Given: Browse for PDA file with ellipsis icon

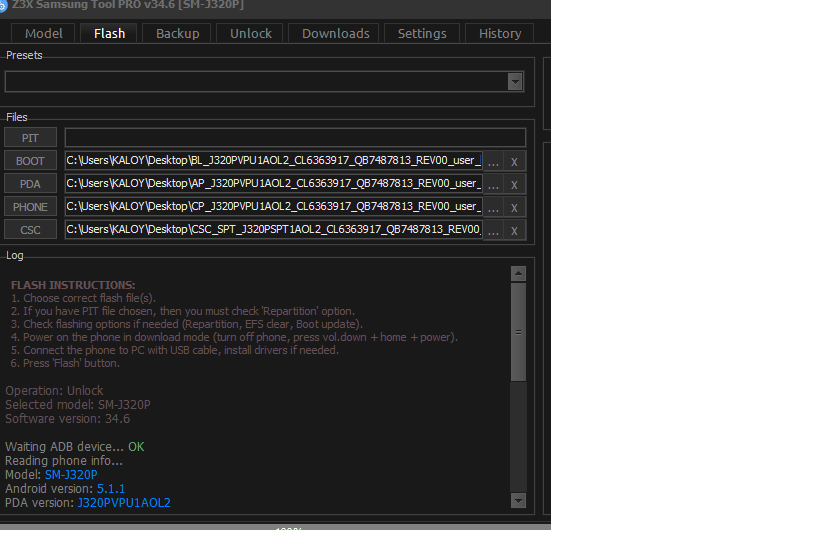Looking at the screenshot, I should pyautogui.click(x=493, y=184).
